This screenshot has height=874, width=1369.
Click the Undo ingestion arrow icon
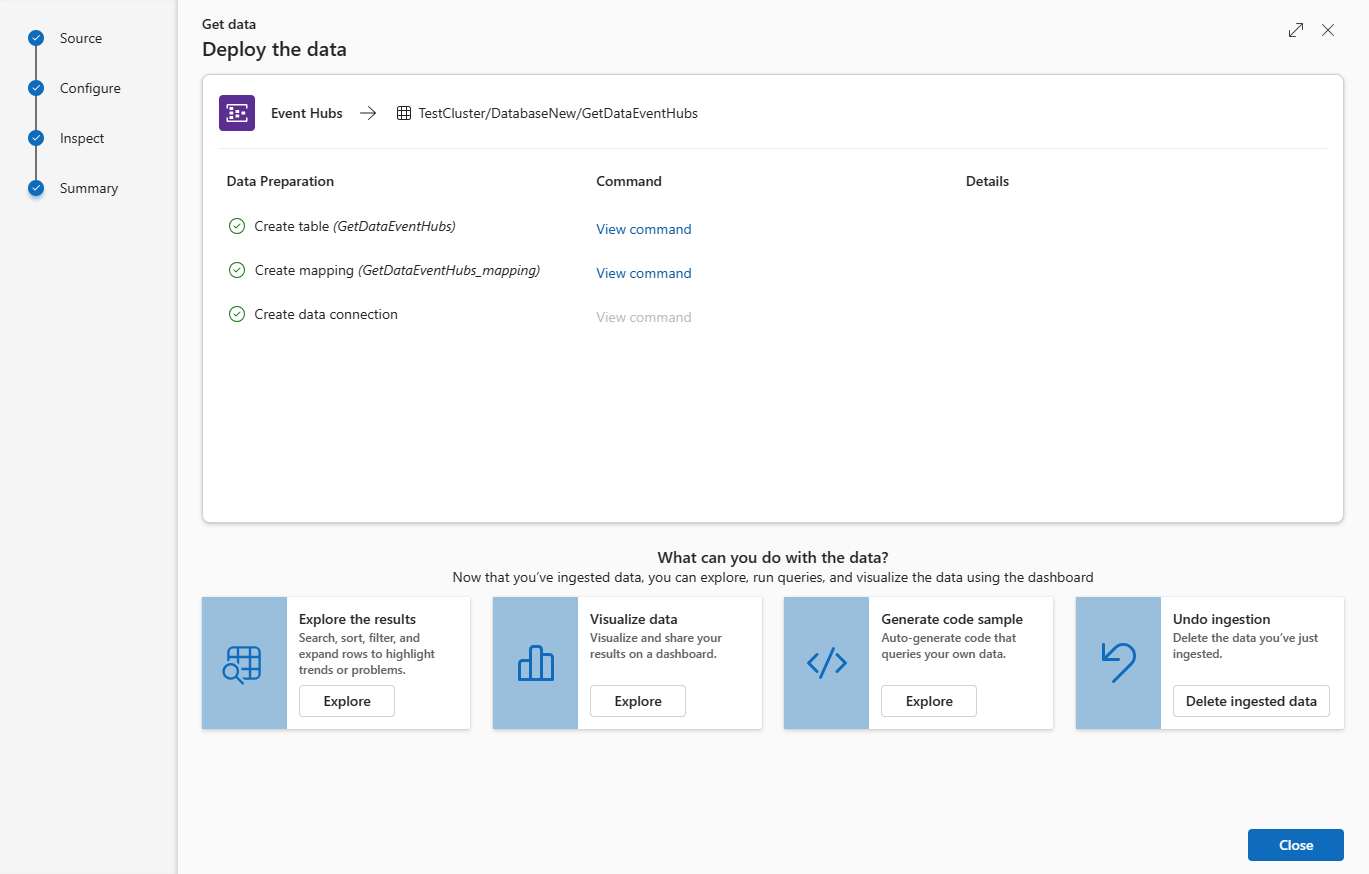point(1118,663)
